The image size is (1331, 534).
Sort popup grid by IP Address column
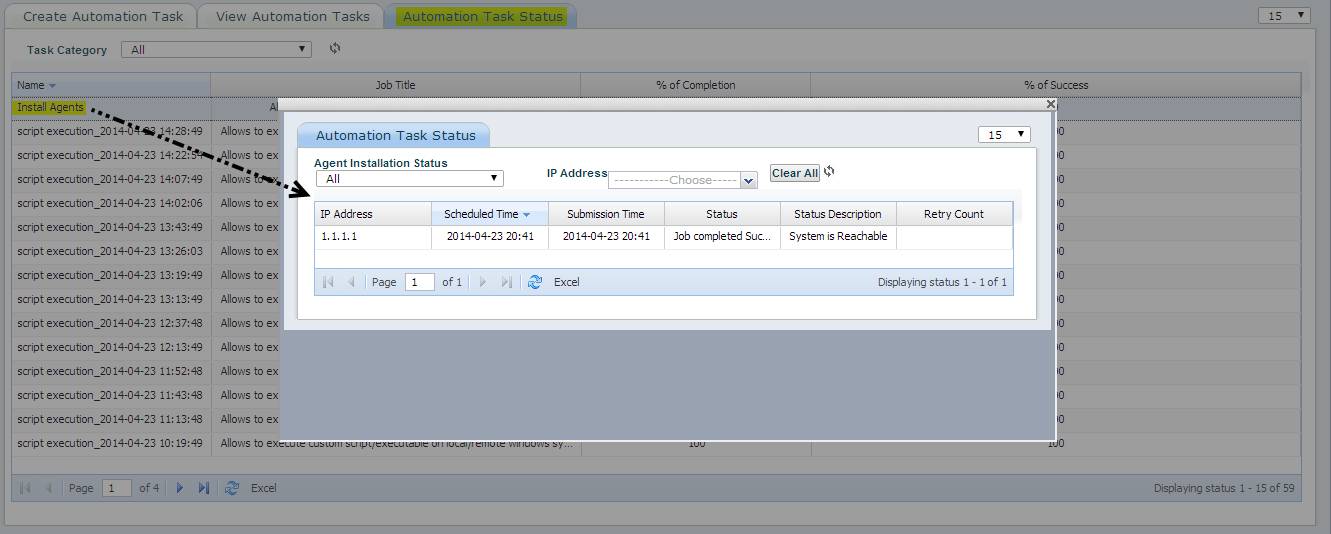tap(373, 214)
